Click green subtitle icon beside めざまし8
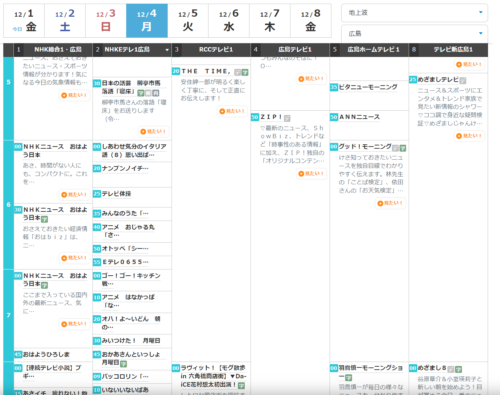 [459, 369]
